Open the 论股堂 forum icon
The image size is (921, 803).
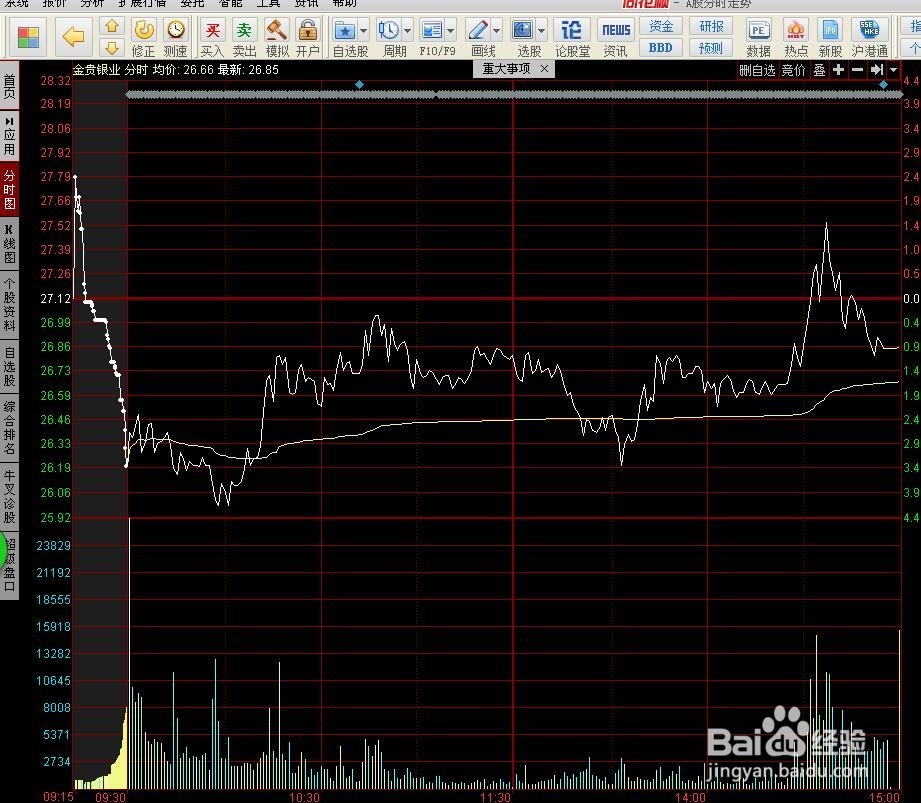coord(572,38)
